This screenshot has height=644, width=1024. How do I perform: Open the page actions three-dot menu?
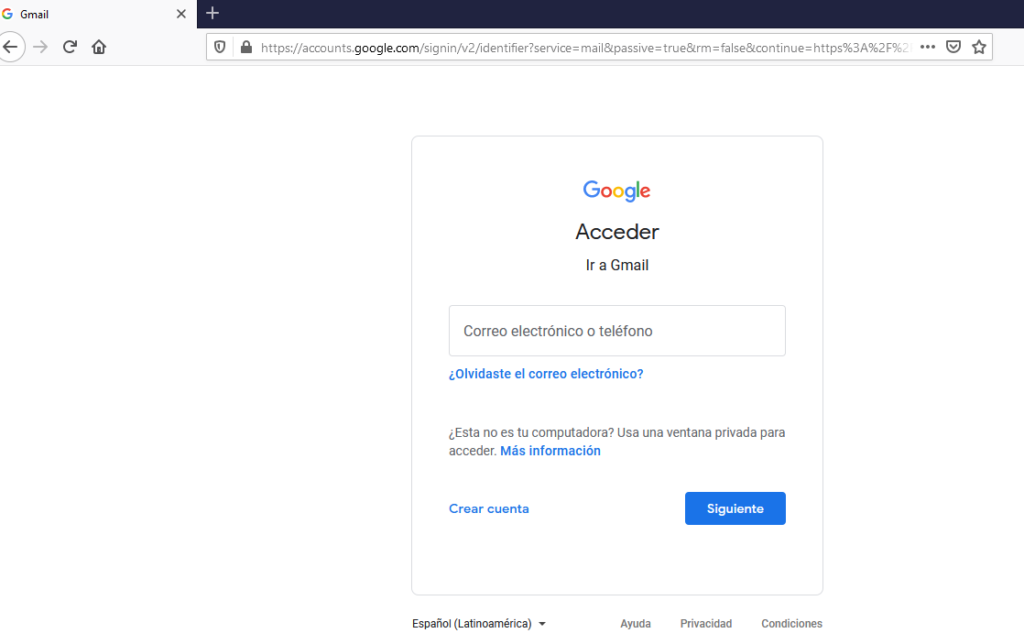click(x=926, y=46)
